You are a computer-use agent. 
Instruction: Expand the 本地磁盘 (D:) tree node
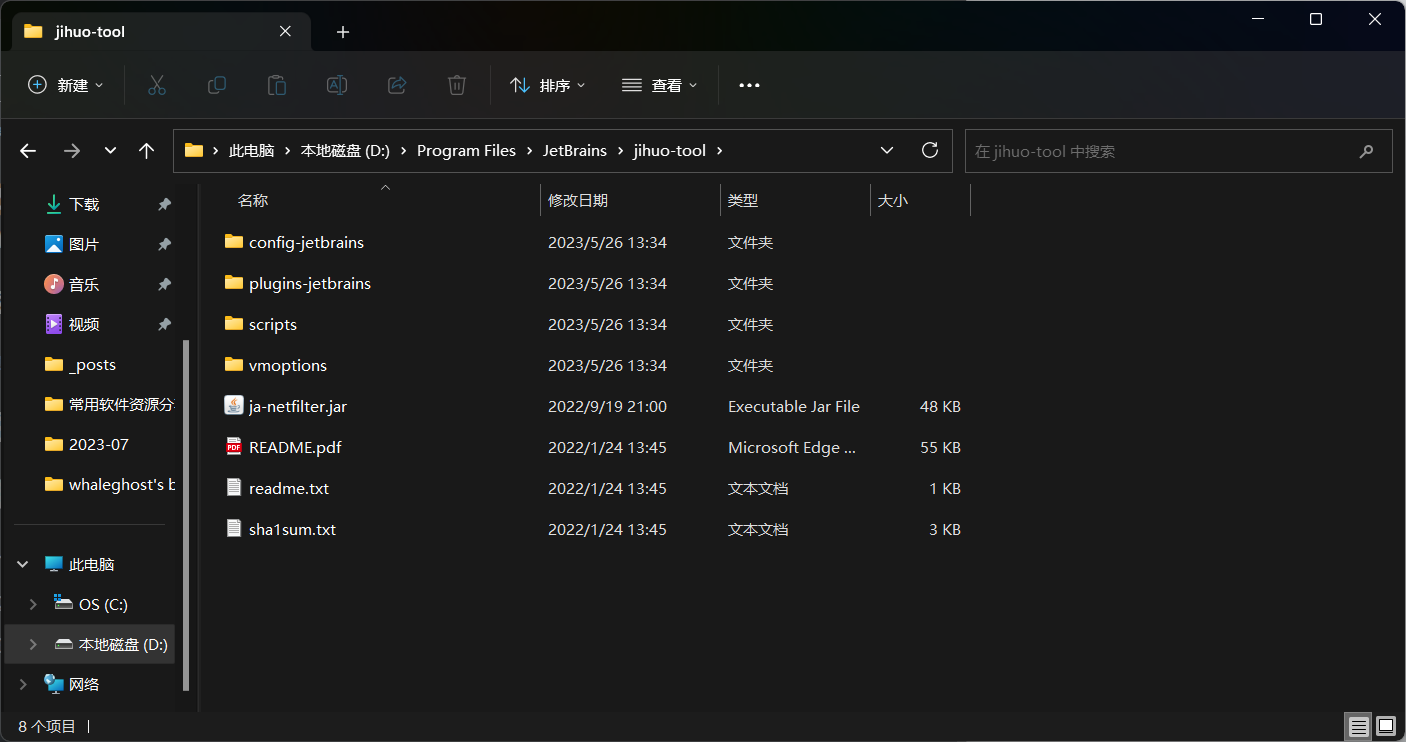click(33, 644)
